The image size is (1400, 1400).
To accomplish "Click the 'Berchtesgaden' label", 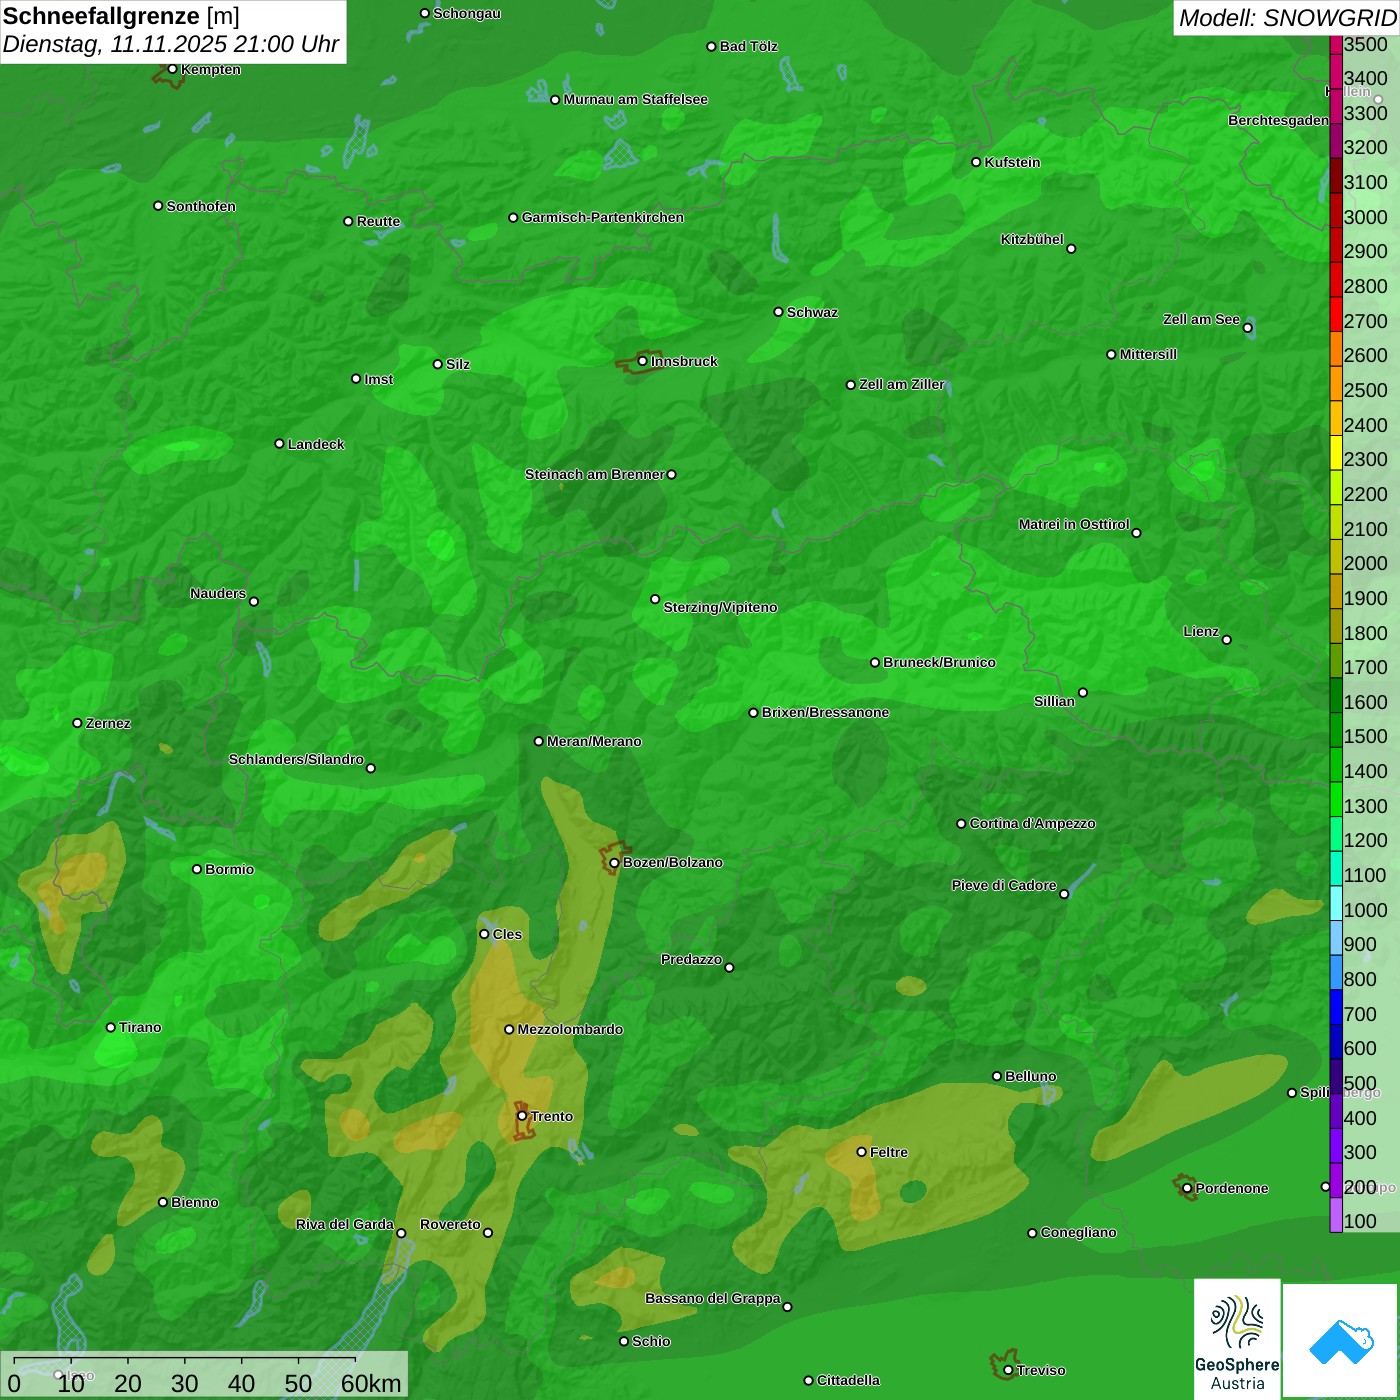I will point(1279,120).
